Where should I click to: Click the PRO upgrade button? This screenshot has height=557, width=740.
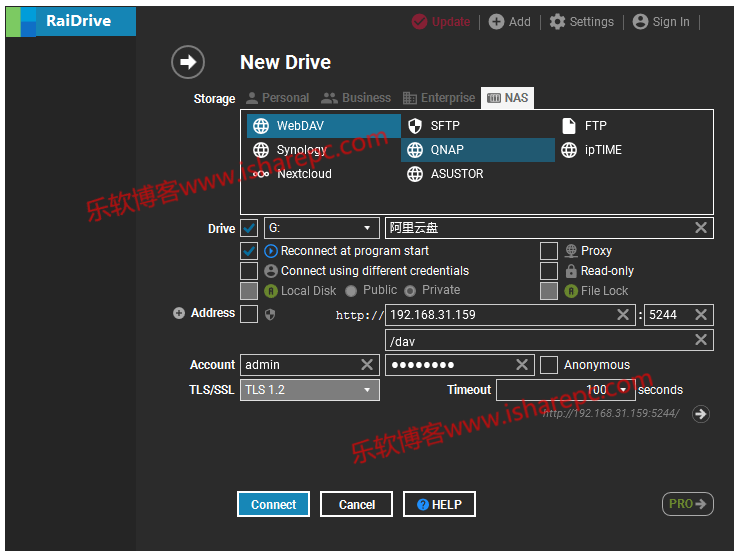688,504
